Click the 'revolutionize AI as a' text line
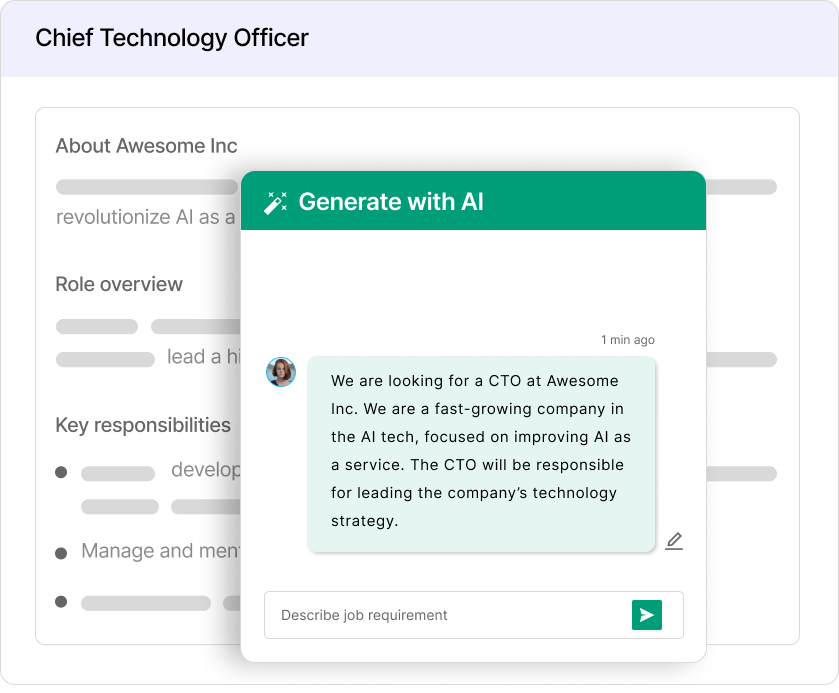The image size is (839, 693). click(146, 217)
